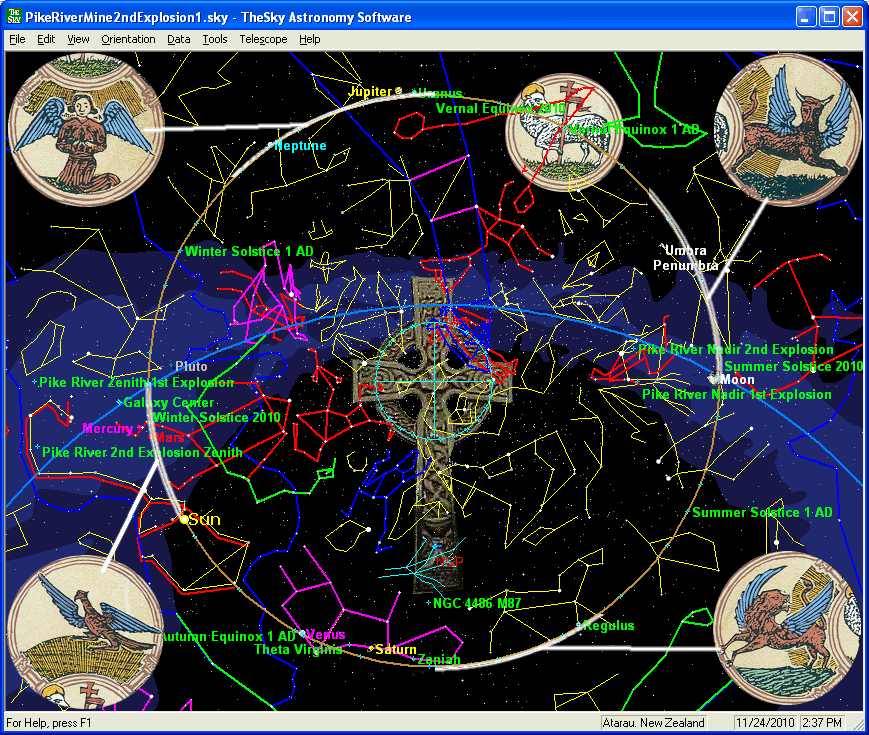
Task: Open the Orientation menu
Action: [x=128, y=39]
